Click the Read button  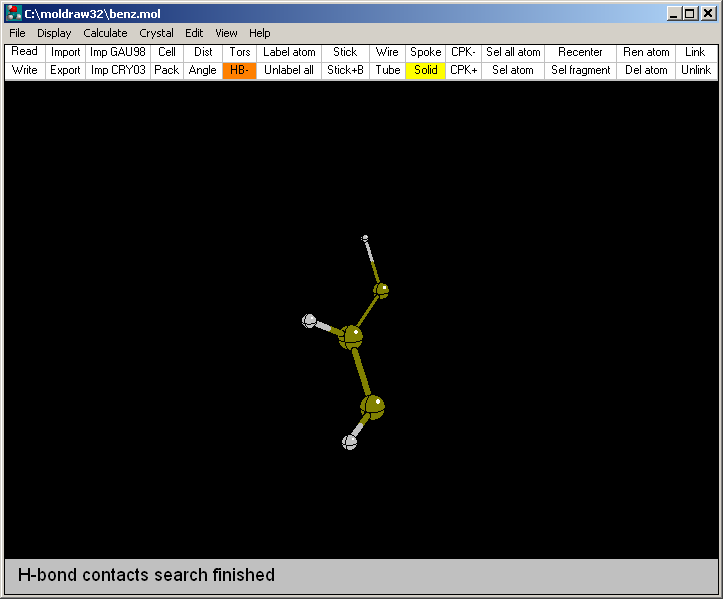click(24, 52)
